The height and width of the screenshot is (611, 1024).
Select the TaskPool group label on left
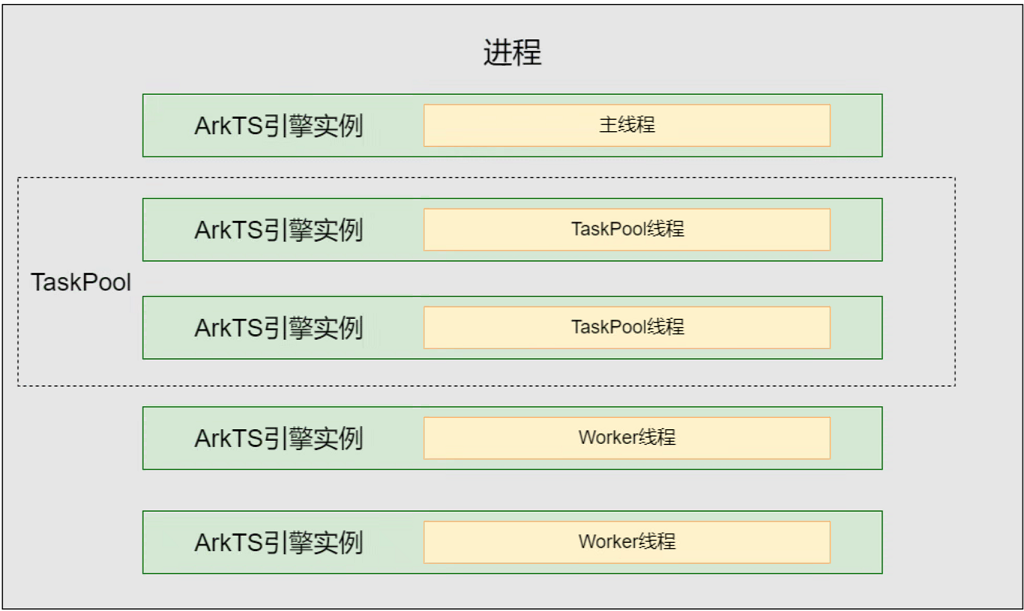pyautogui.click(x=81, y=282)
